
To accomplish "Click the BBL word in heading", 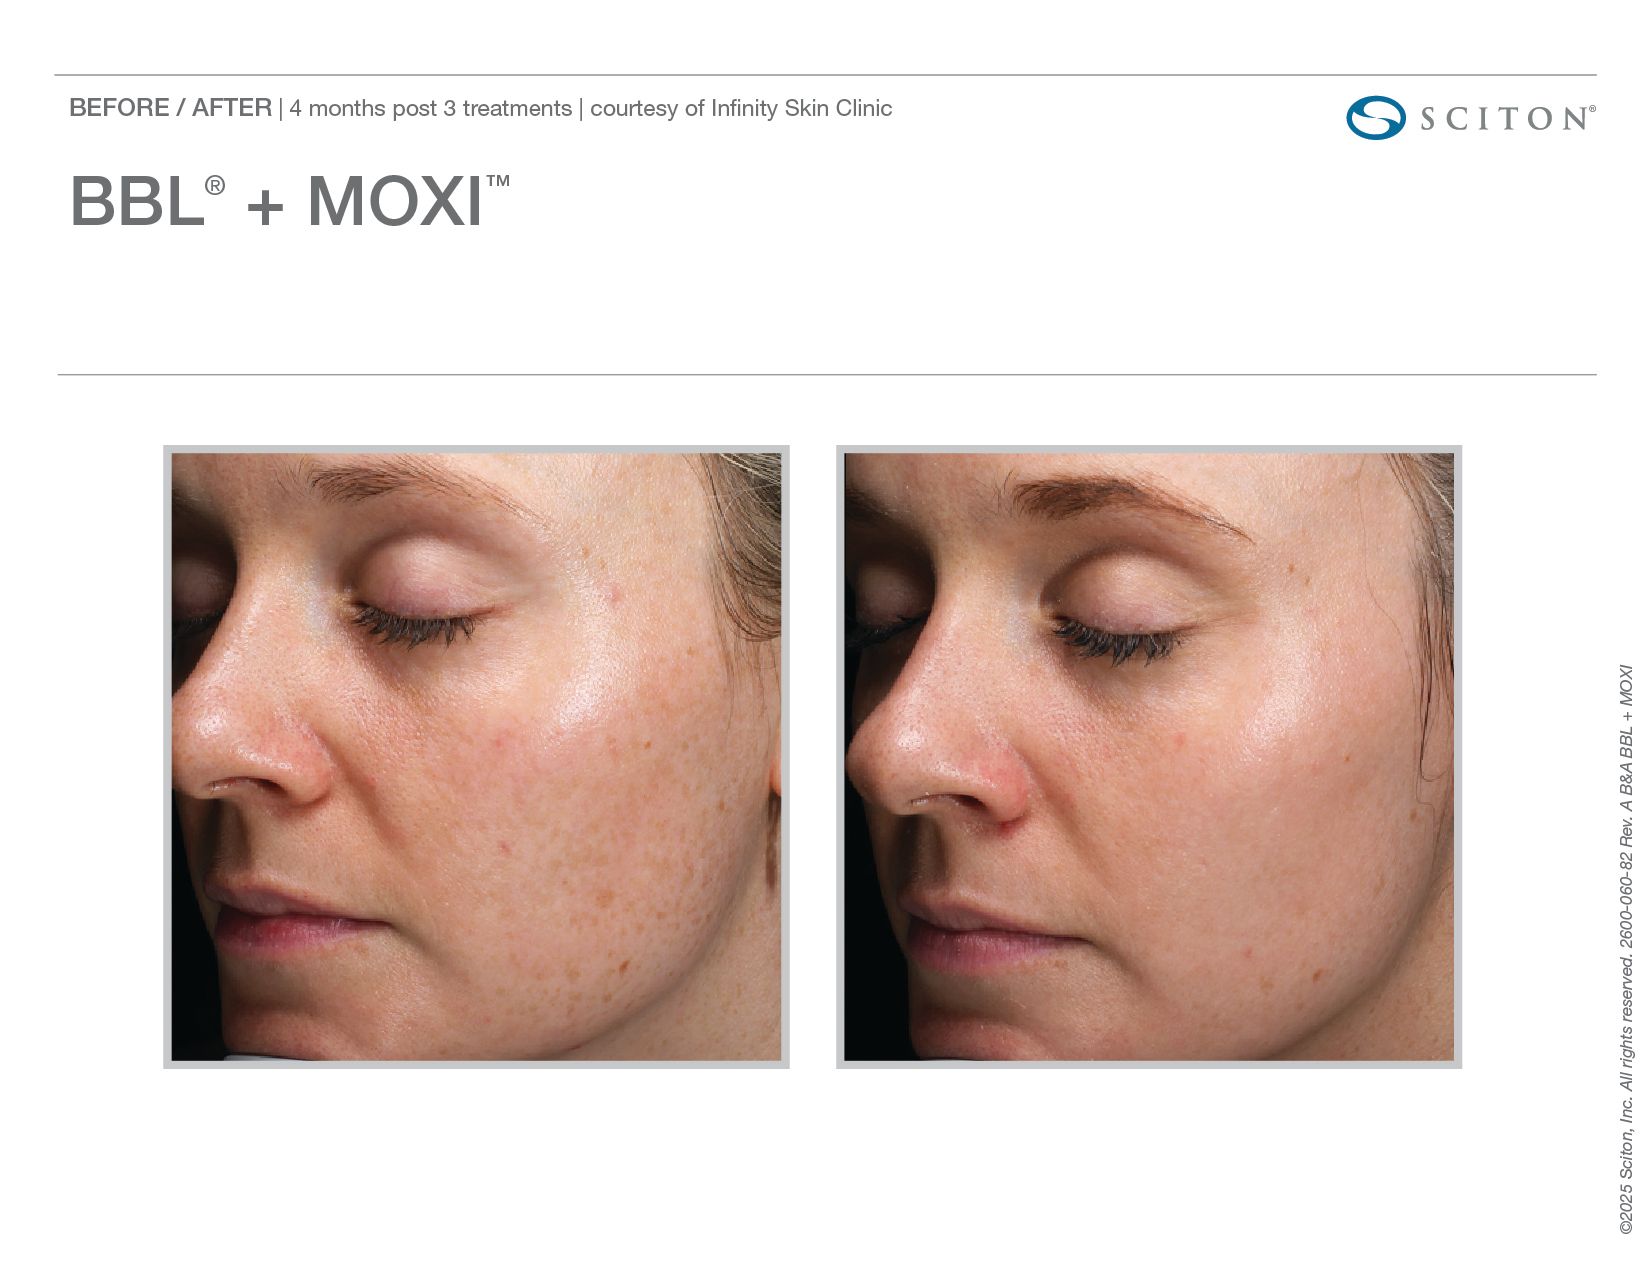I will coord(137,202).
